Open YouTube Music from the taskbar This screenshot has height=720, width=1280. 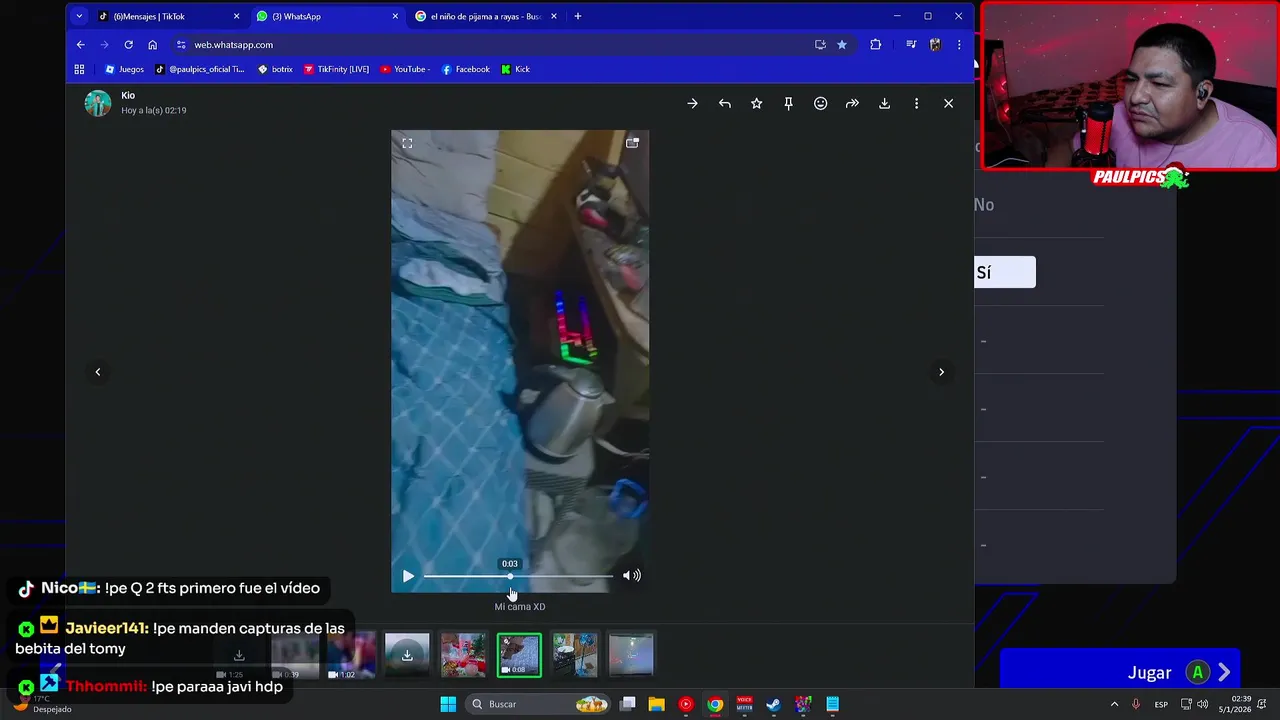tap(685, 704)
